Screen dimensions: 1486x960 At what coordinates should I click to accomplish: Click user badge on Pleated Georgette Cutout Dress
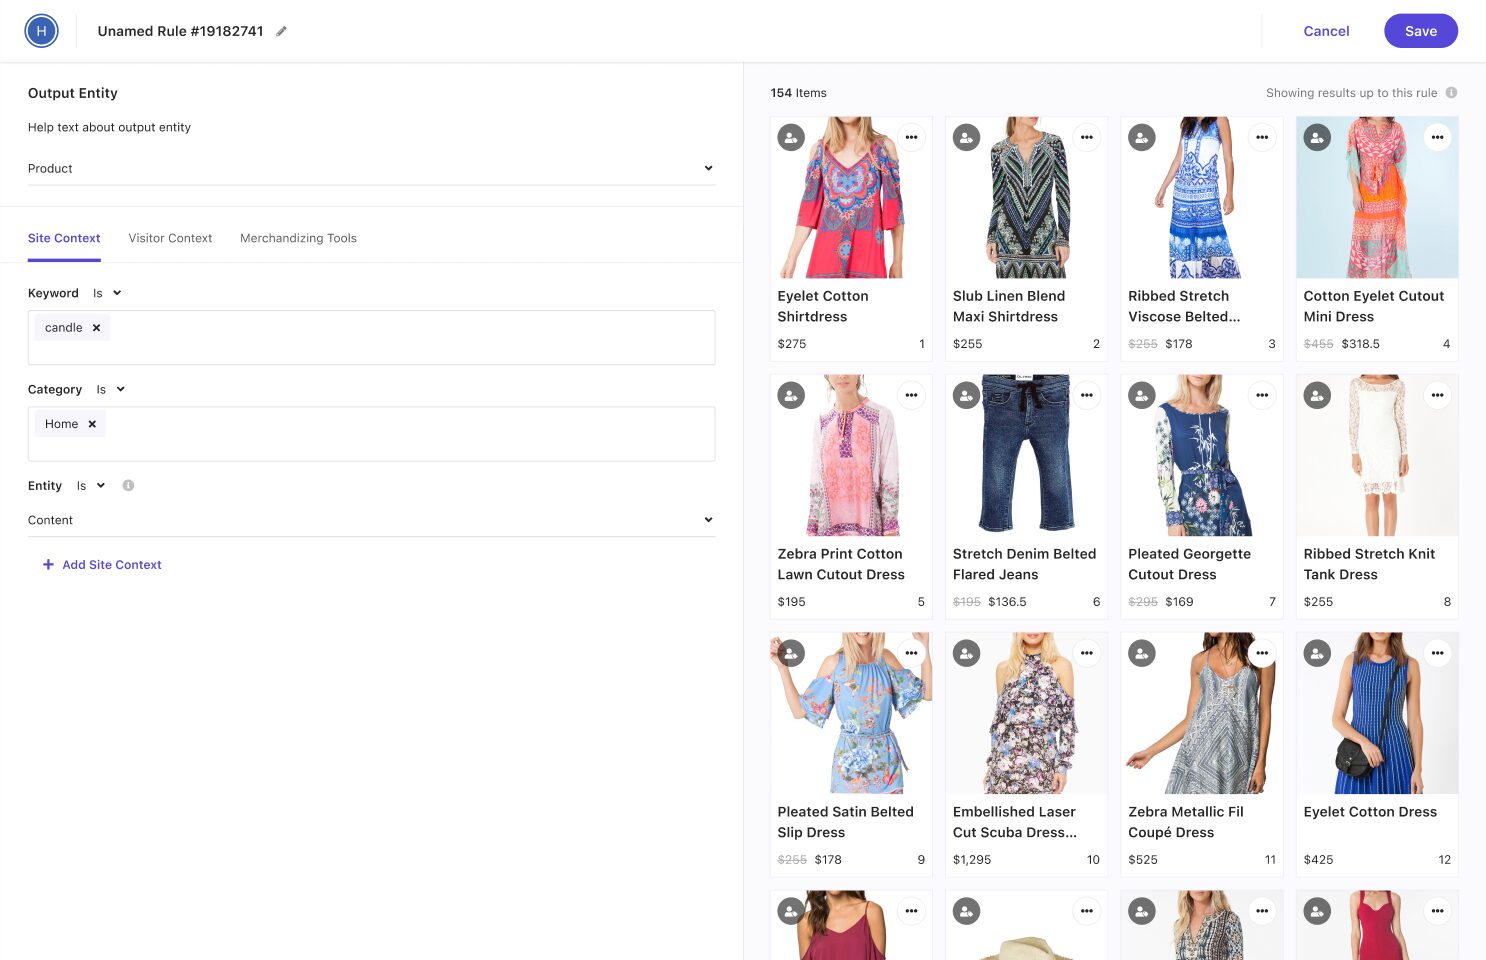(1142, 396)
